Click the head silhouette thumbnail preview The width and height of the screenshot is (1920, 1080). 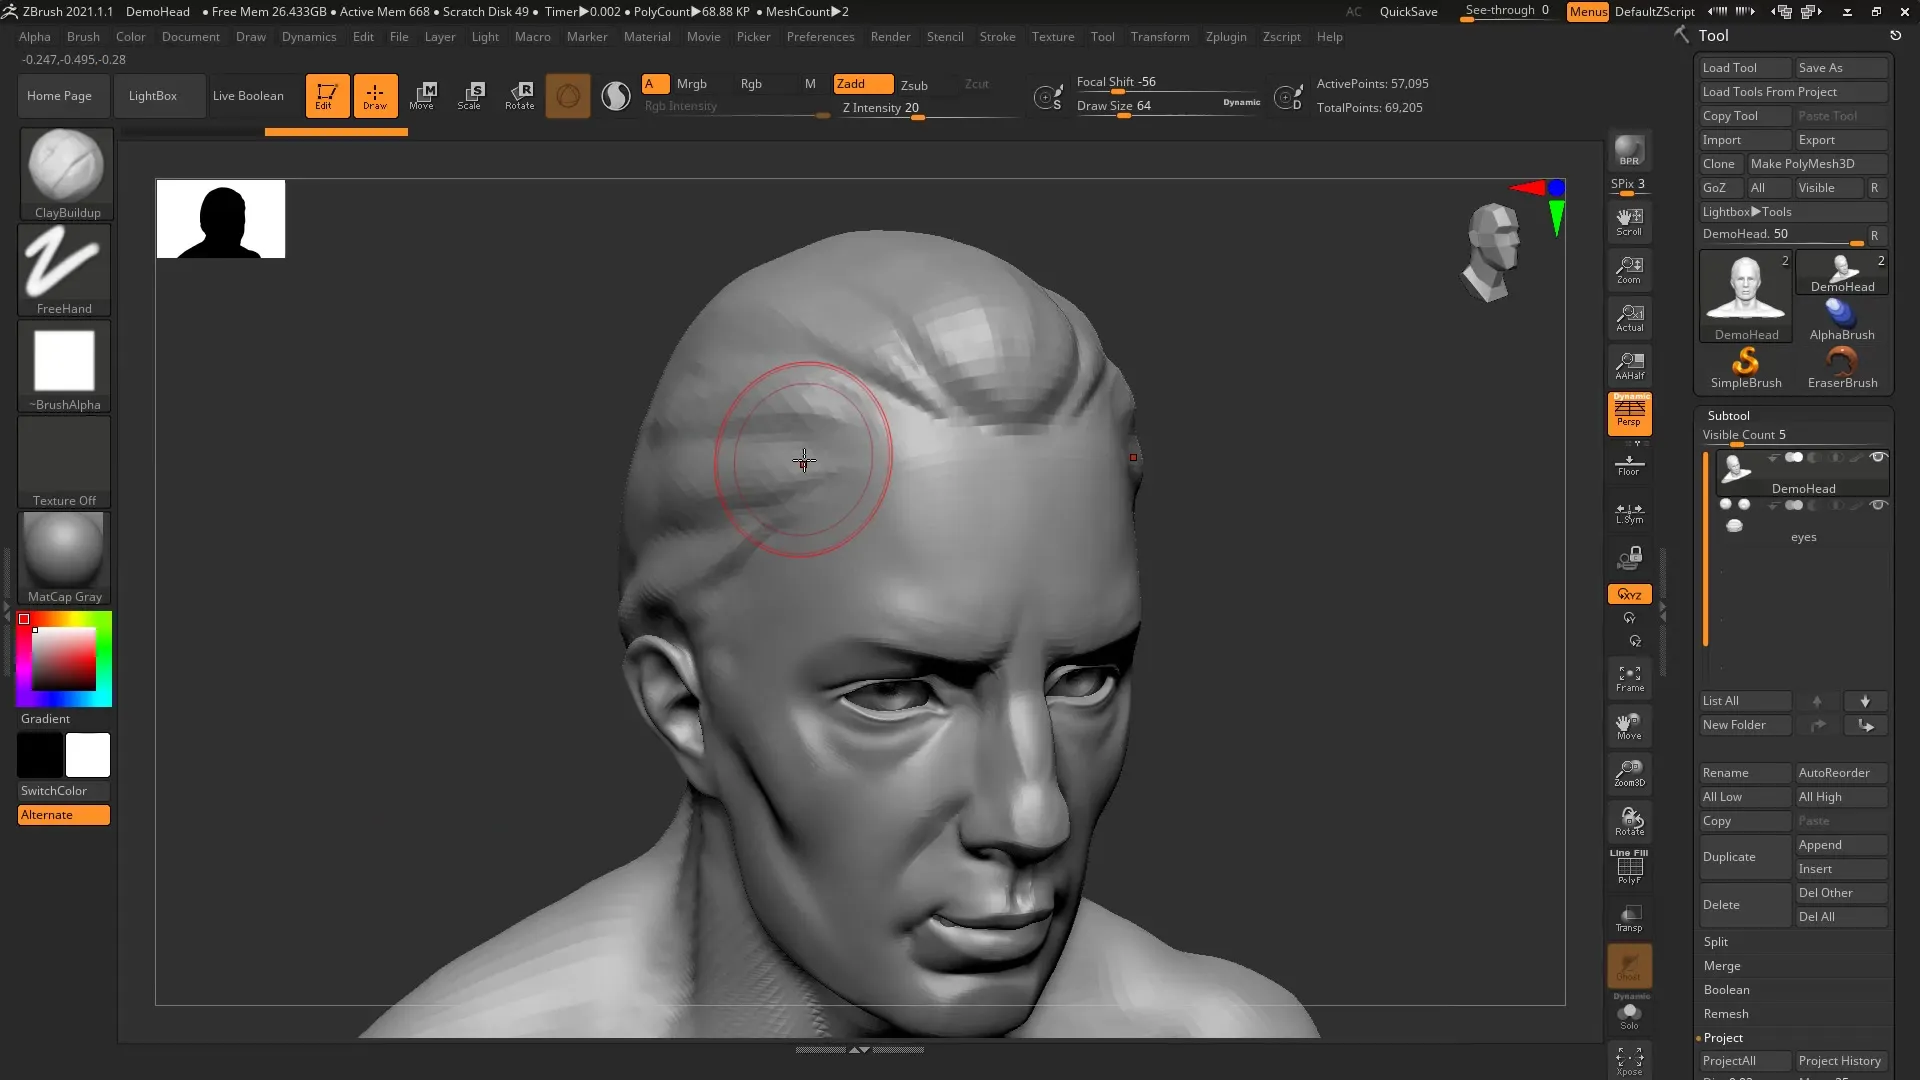coord(221,219)
